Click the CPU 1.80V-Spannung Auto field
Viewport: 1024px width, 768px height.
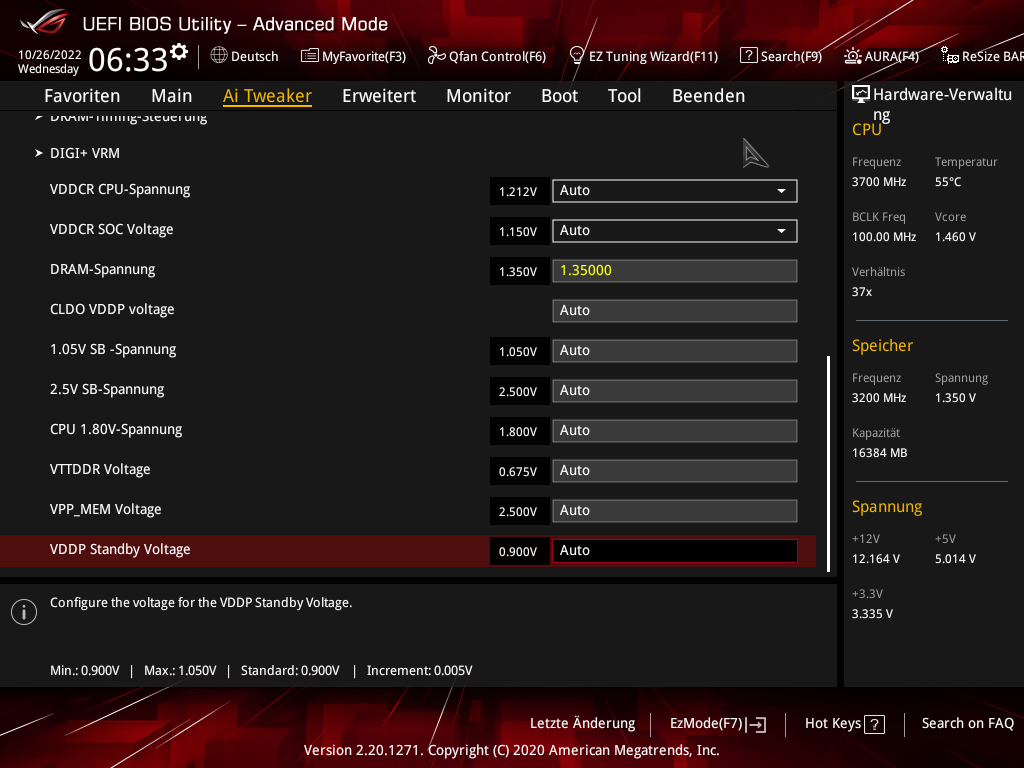(x=675, y=431)
